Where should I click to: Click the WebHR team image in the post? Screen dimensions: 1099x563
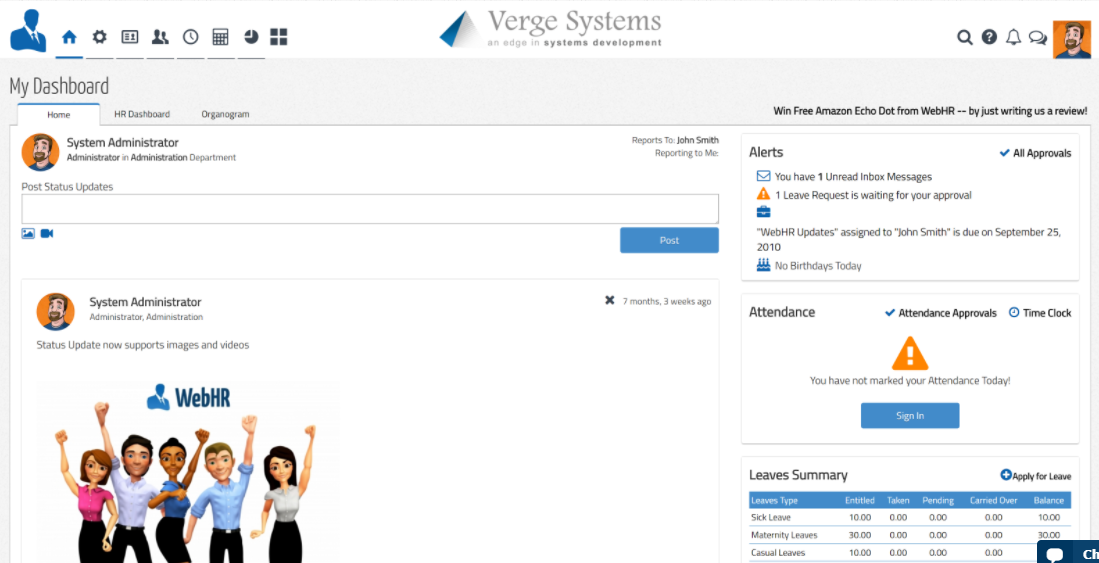pyautogui.click(x=188, y=473)
